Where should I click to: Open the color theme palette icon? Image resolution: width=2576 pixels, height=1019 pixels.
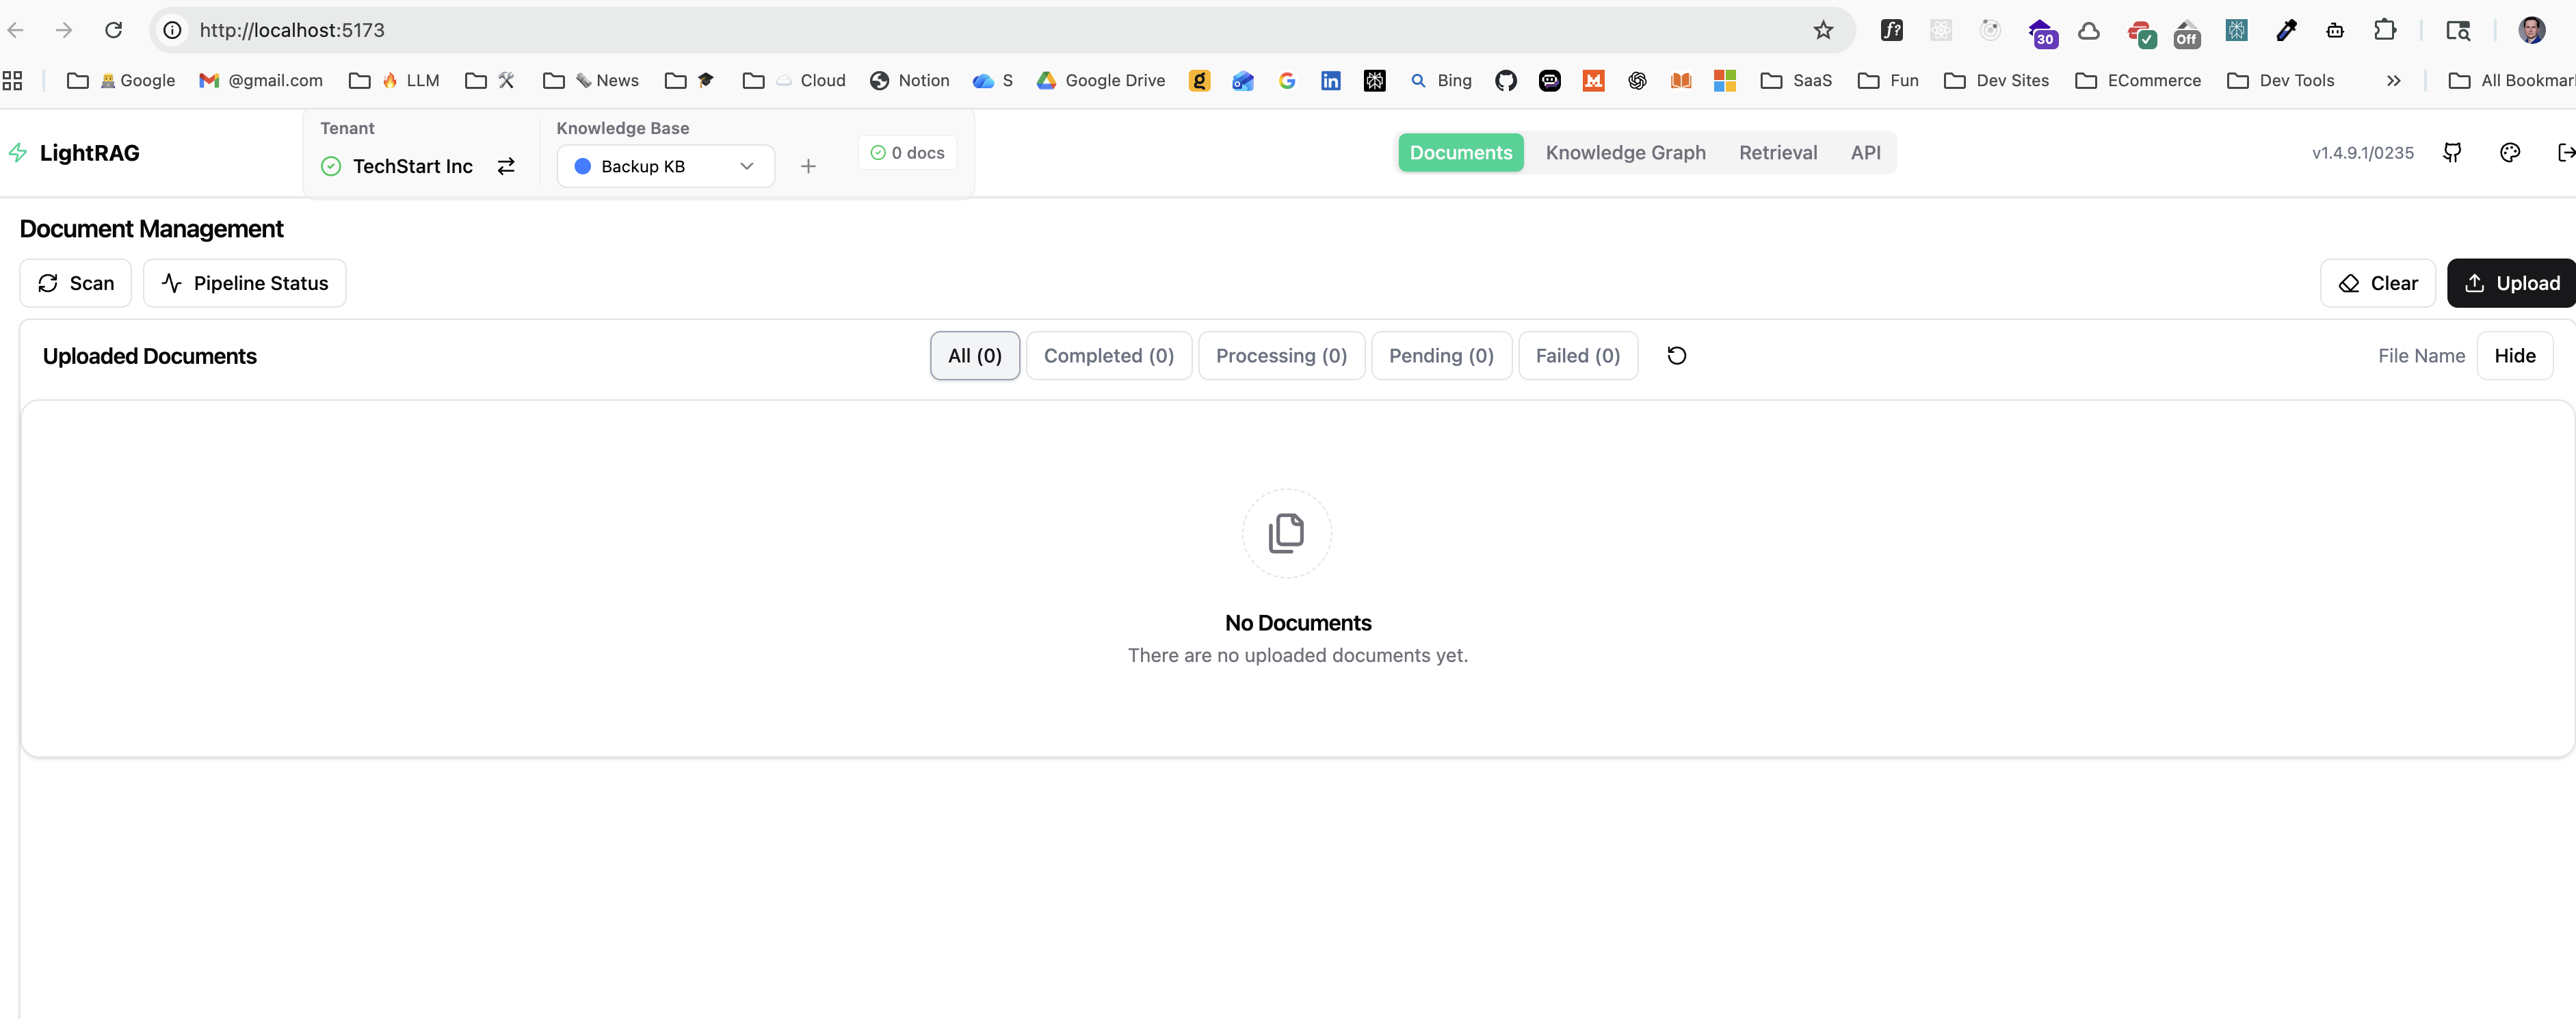[2509, 152]
